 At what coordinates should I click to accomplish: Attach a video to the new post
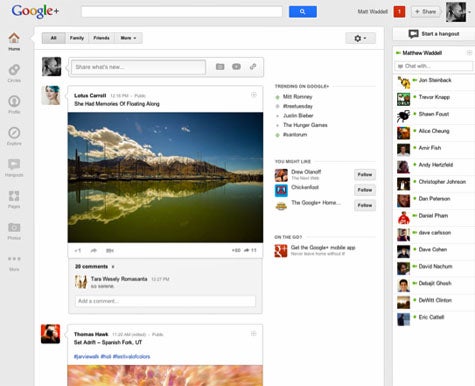pyautogui.click(x=236, y=67)
